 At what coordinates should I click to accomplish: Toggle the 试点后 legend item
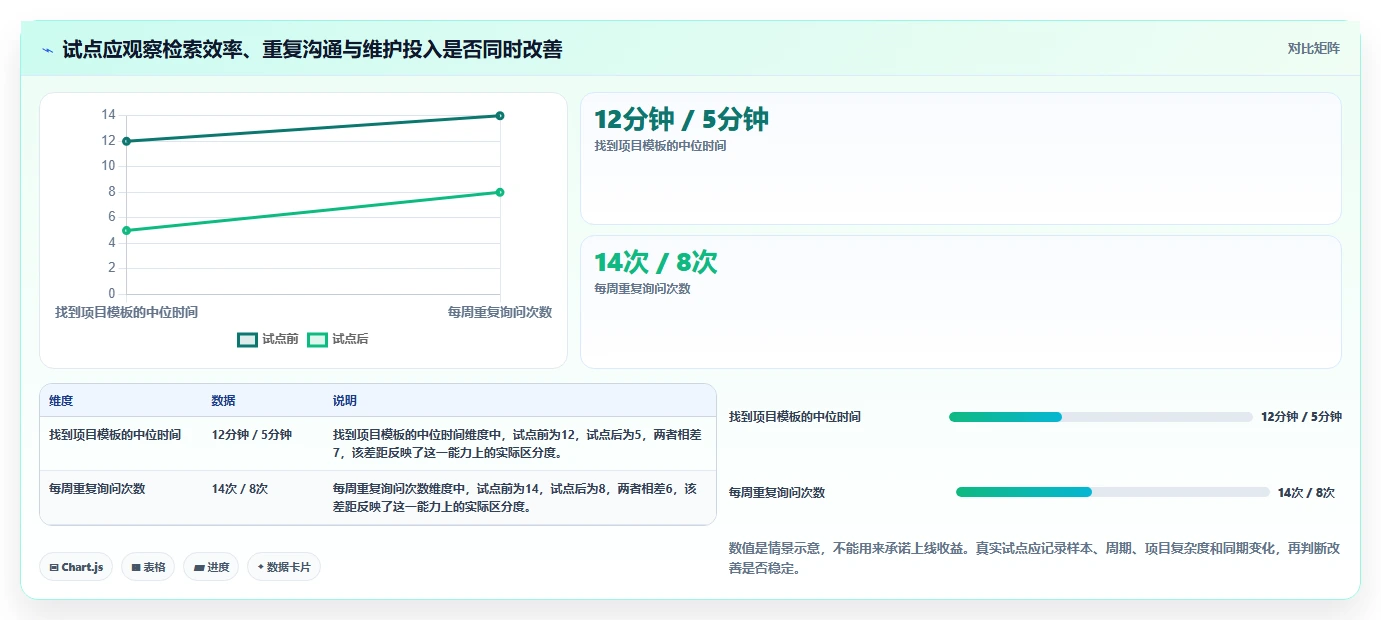tap(337, 340)
